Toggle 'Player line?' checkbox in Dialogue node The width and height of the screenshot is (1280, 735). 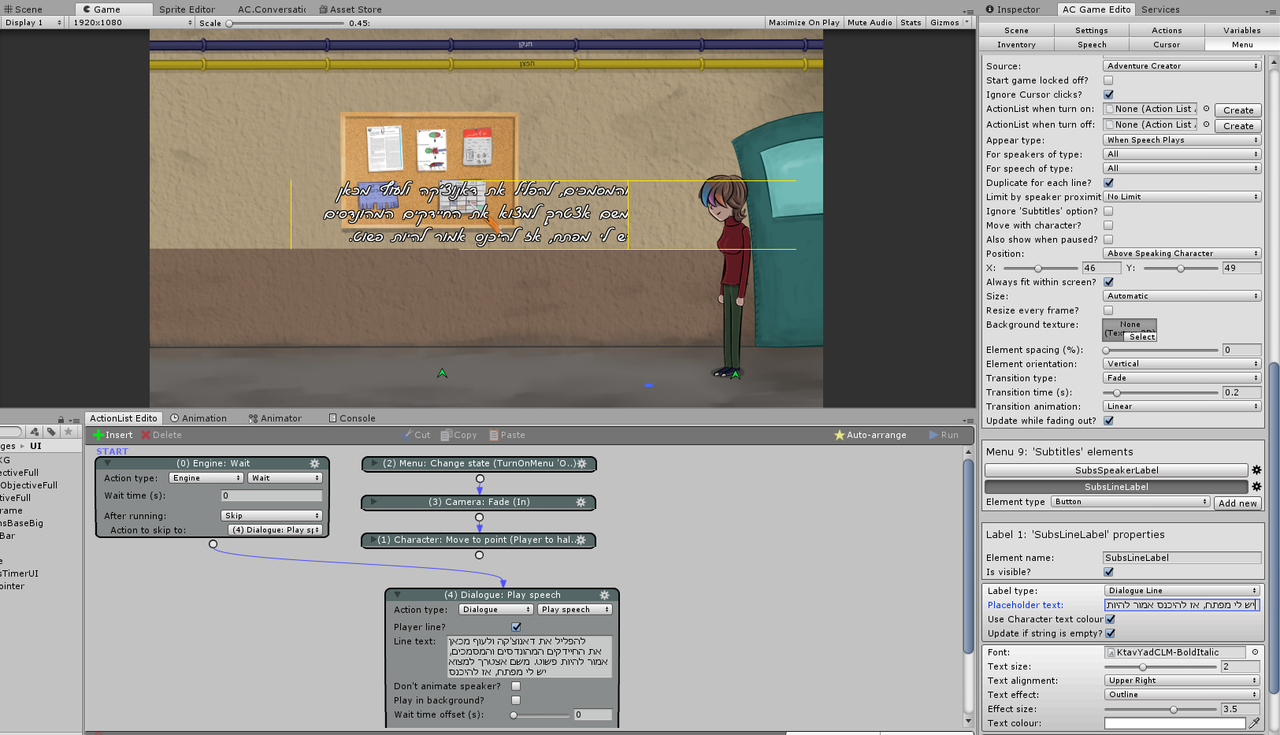pos(516,627)
